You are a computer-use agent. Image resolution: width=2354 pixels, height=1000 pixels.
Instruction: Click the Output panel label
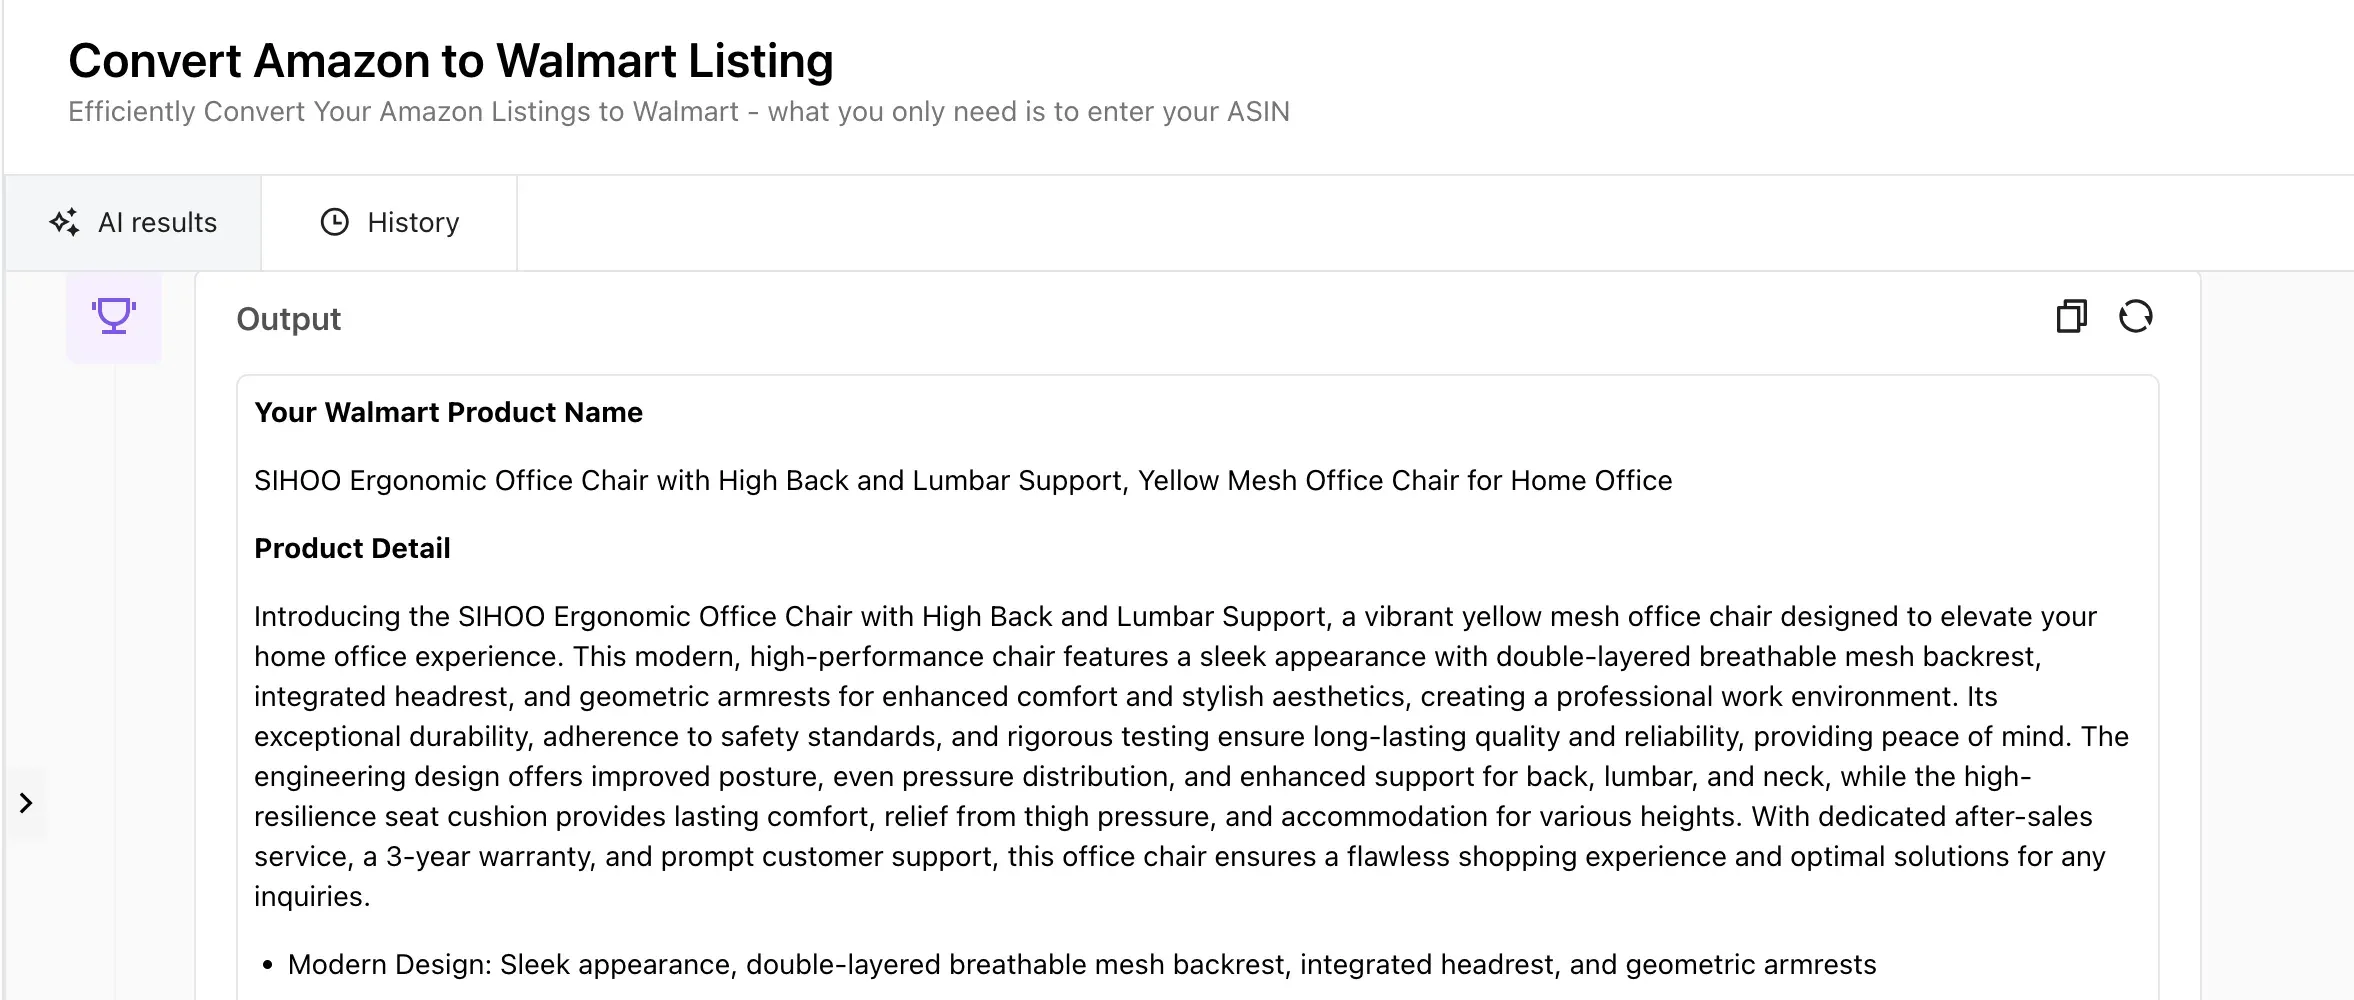tap(288, 318)
